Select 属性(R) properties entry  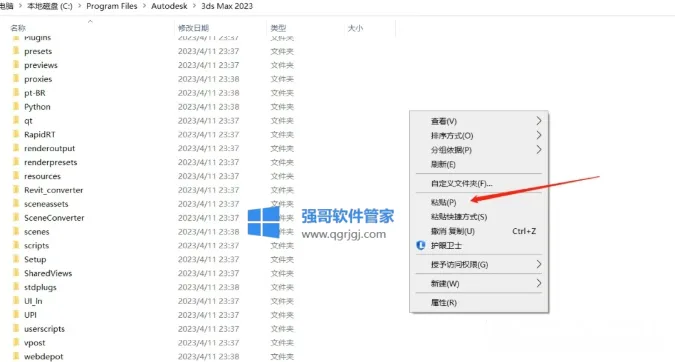479,303
